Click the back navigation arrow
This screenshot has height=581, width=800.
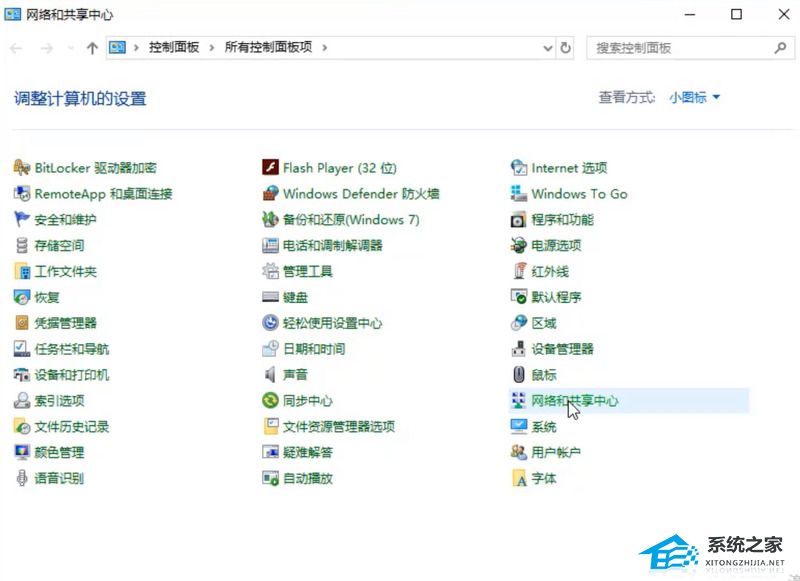[x=16, y=47]
